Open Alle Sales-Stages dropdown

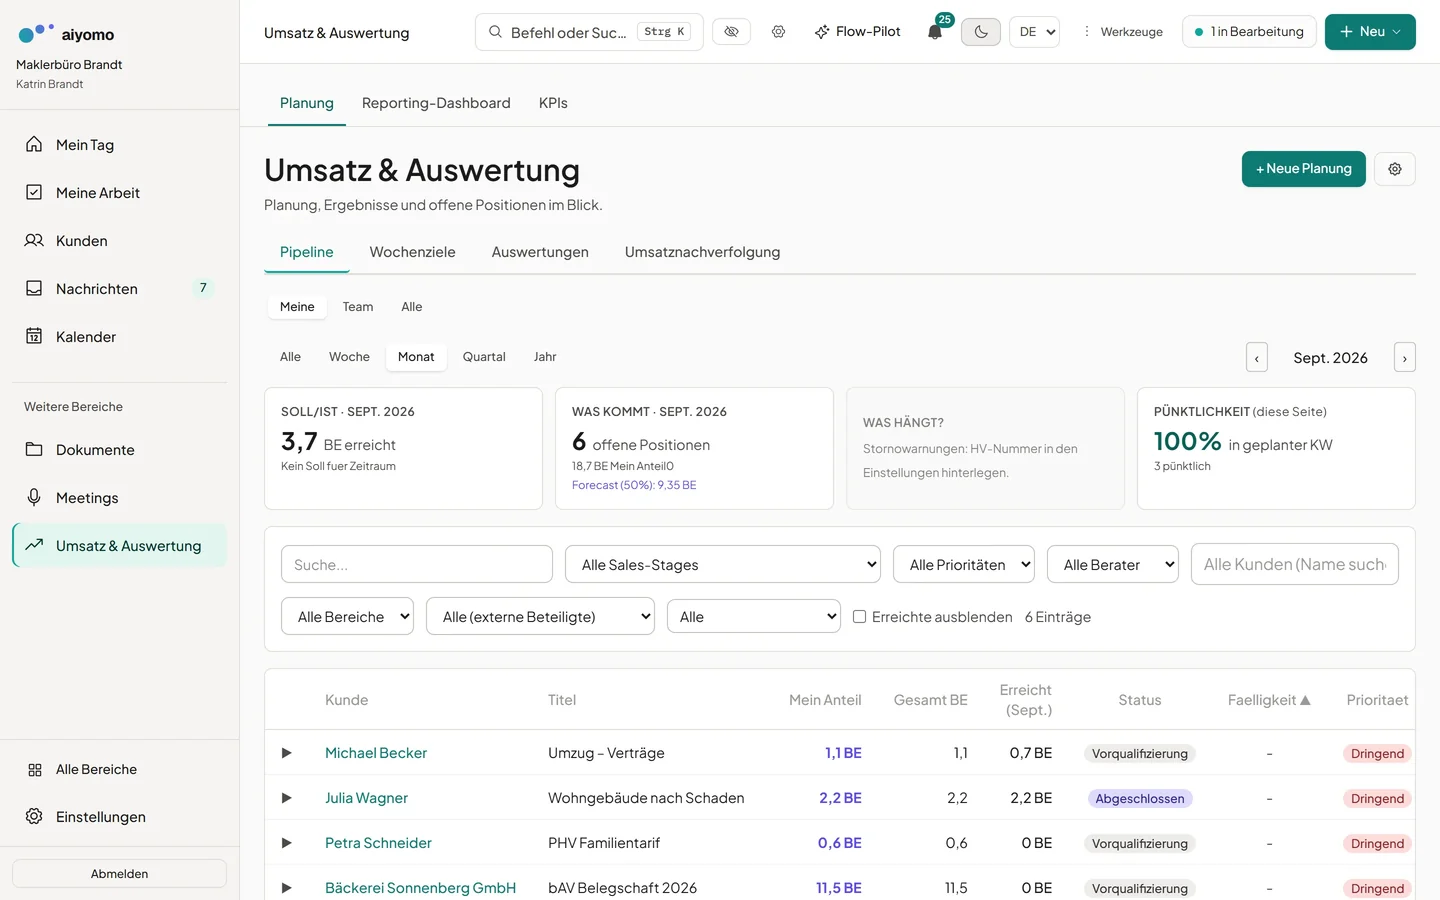723,565
